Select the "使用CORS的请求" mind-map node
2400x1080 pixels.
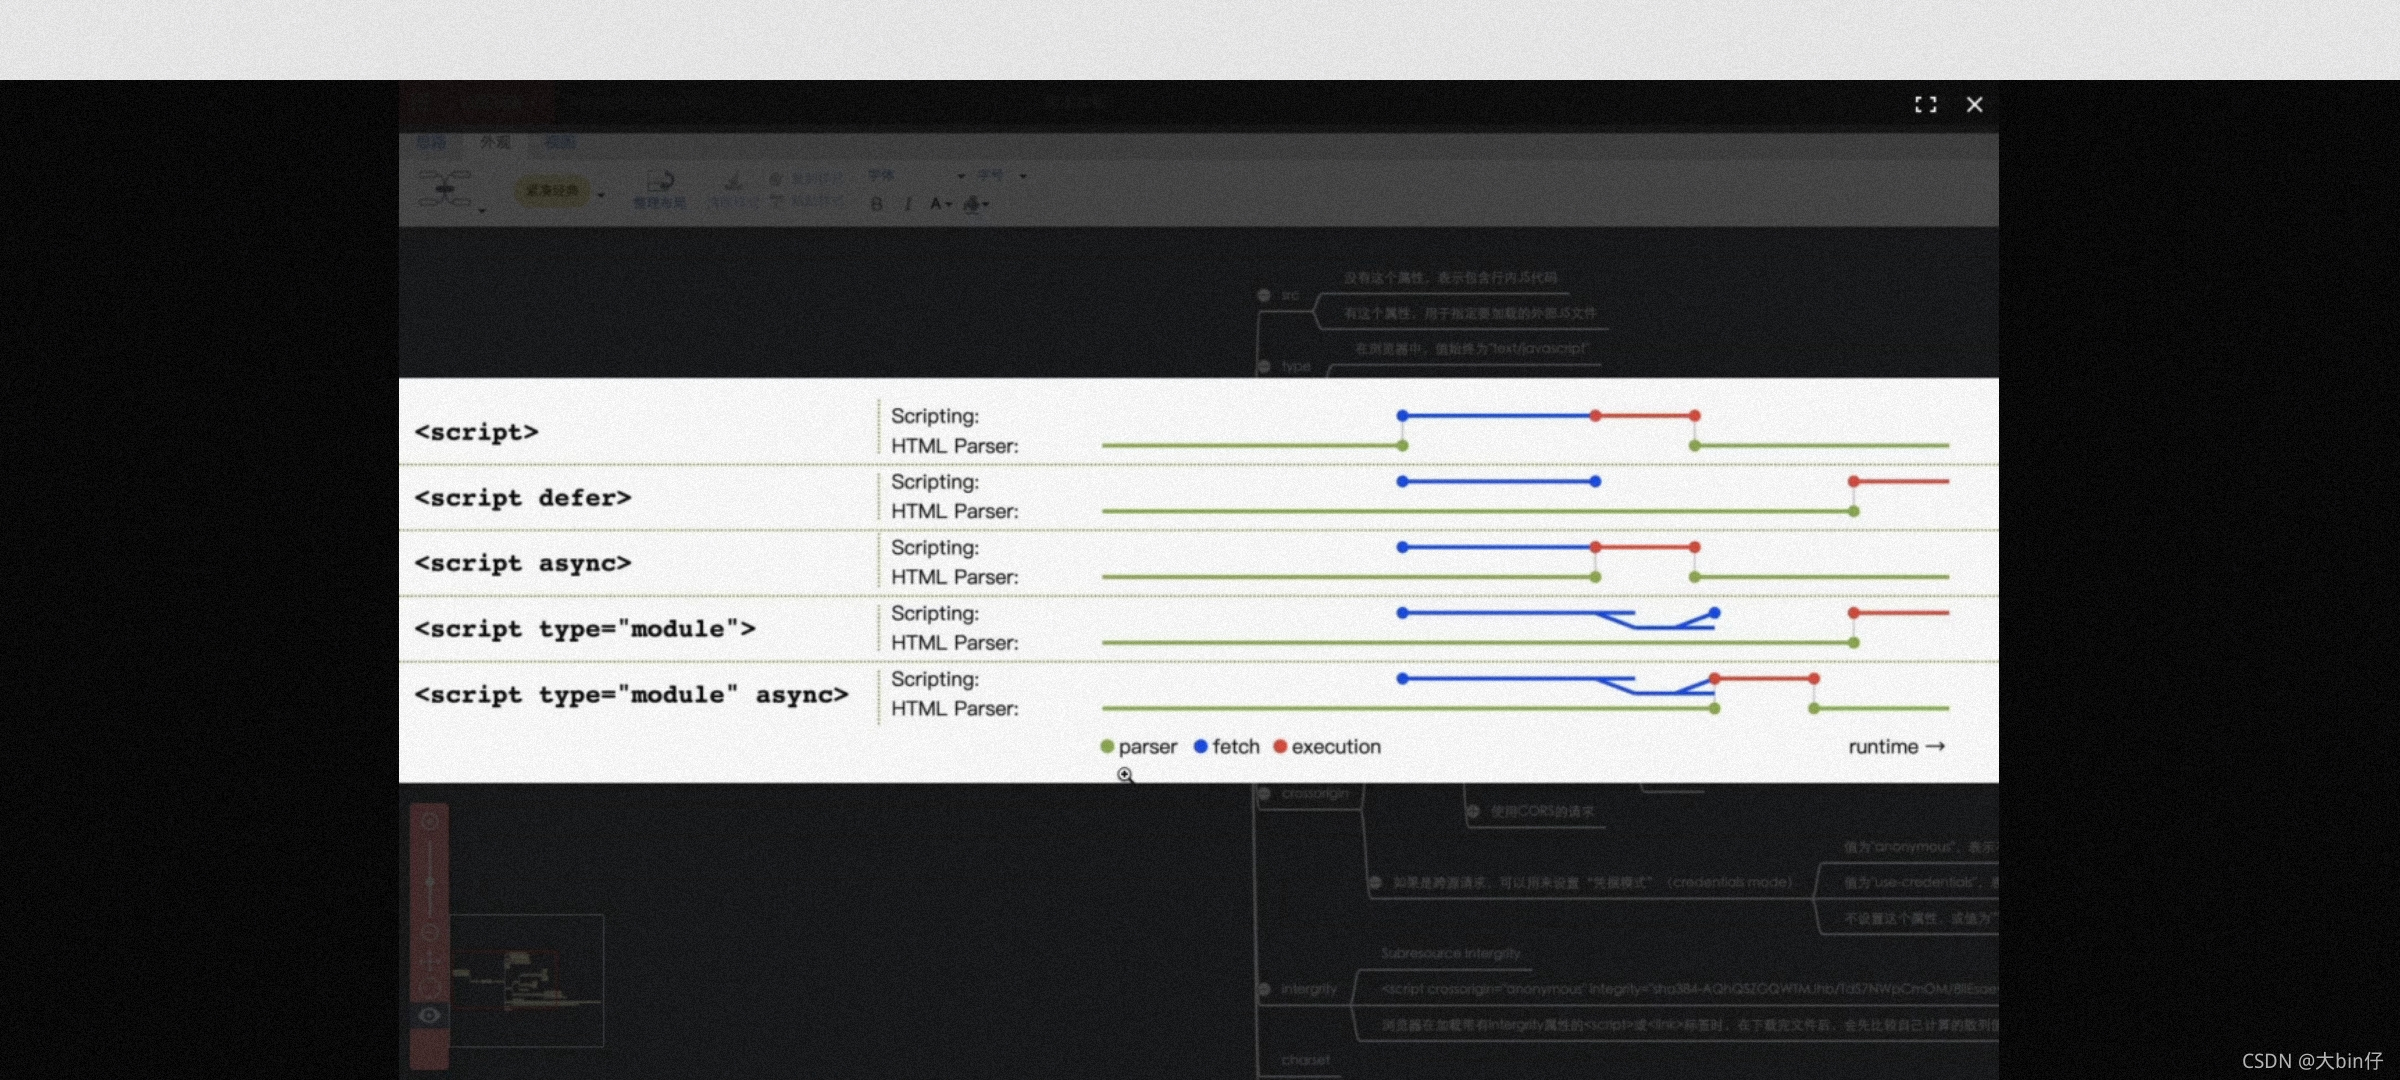tap(1542, 812)
